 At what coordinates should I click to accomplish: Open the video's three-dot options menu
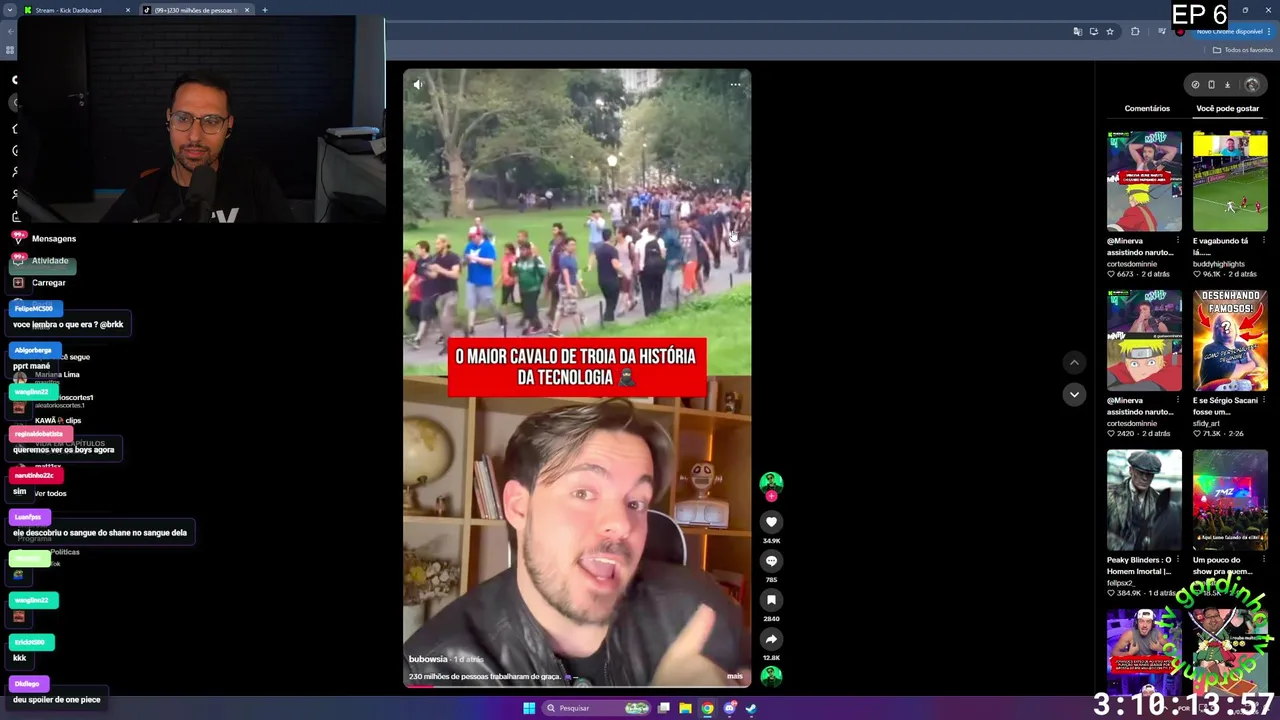[x=735, y=85]
